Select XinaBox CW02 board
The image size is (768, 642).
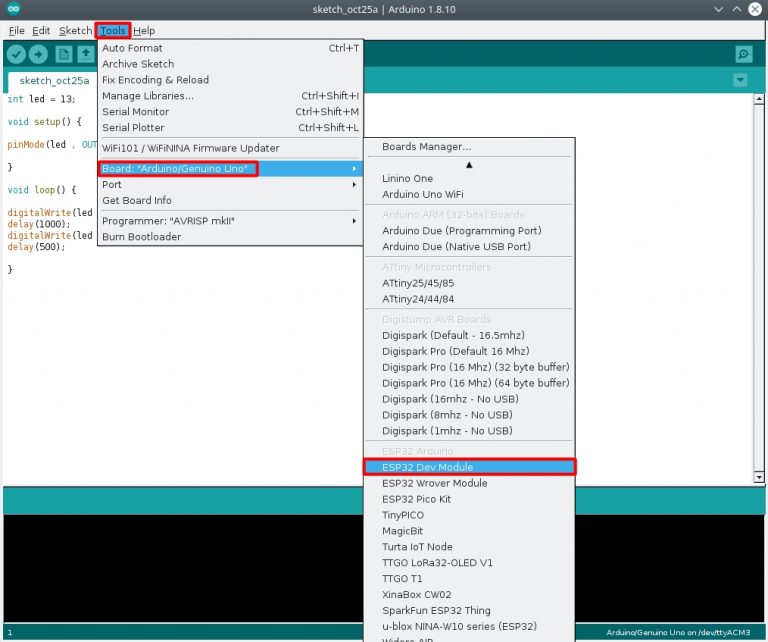click(469, 594)
